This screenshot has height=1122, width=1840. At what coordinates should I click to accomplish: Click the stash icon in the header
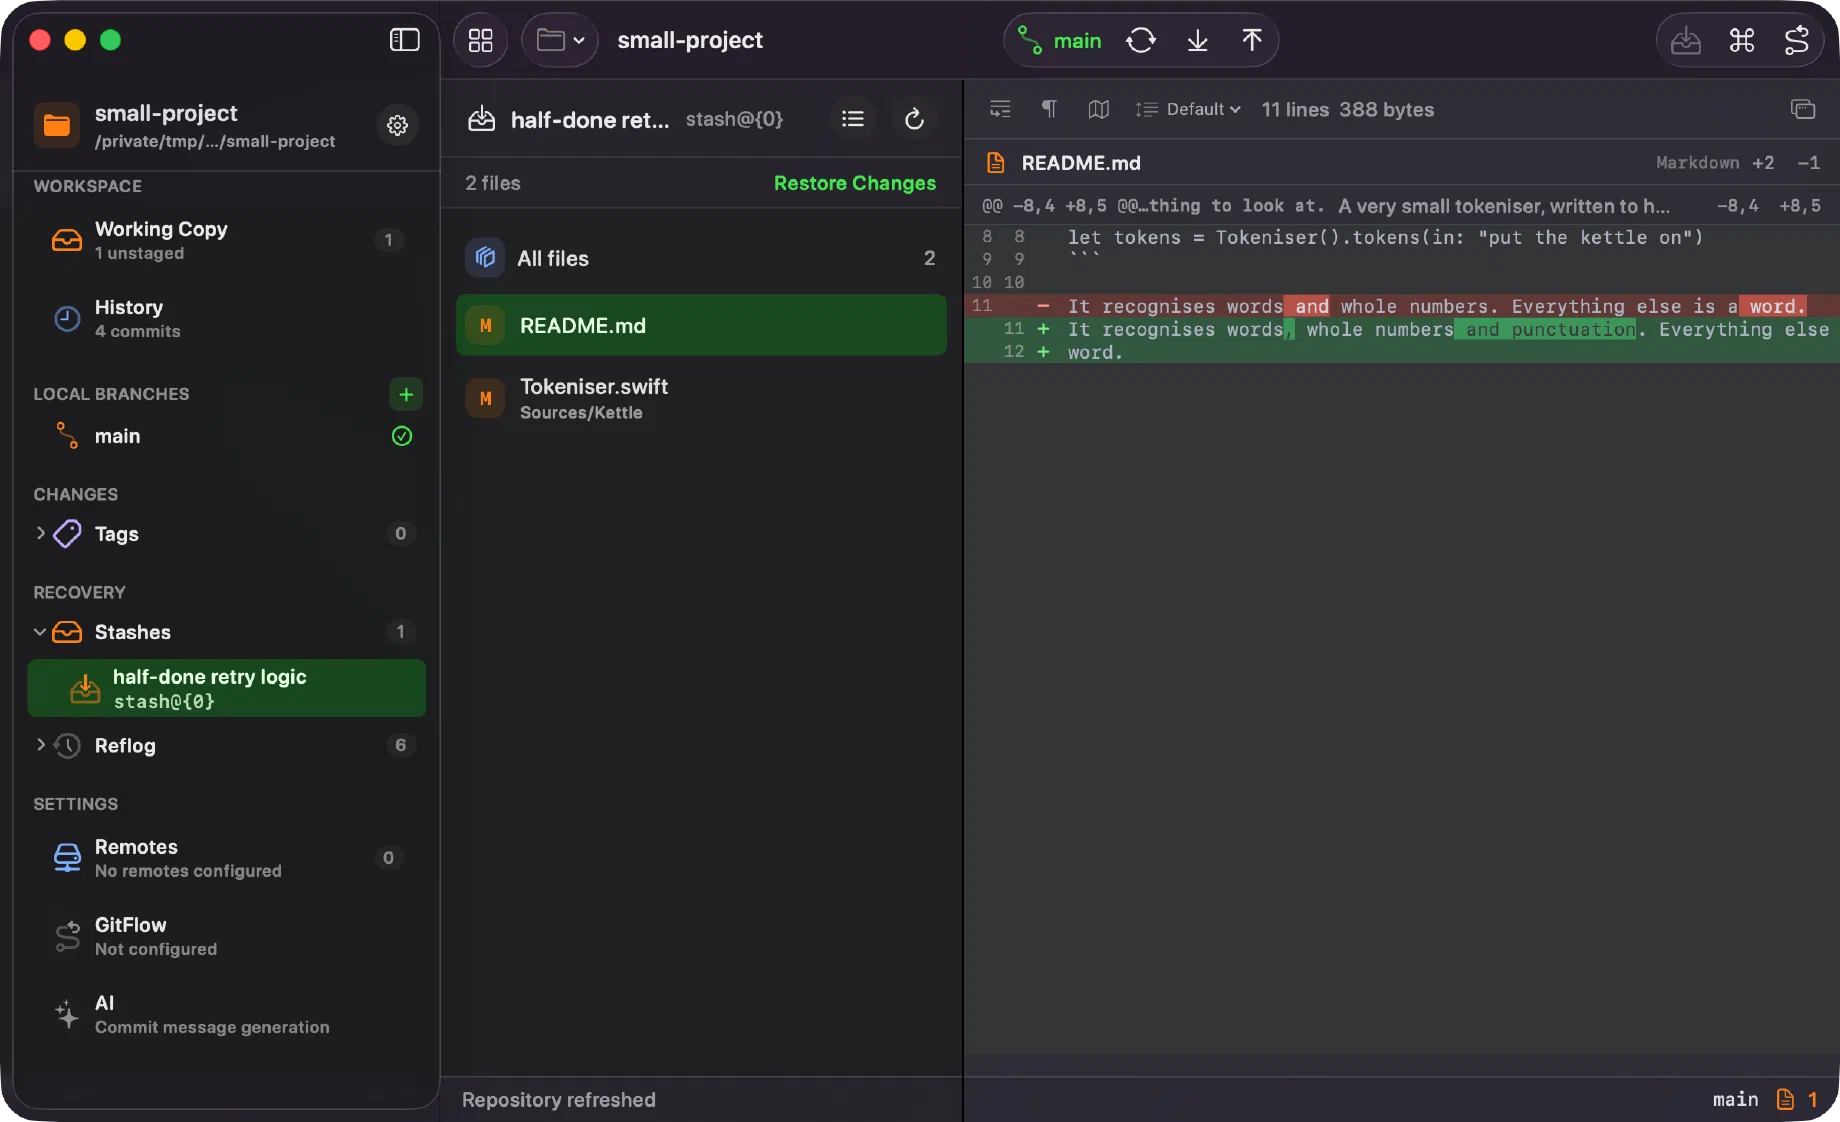[x=482, y=119]
